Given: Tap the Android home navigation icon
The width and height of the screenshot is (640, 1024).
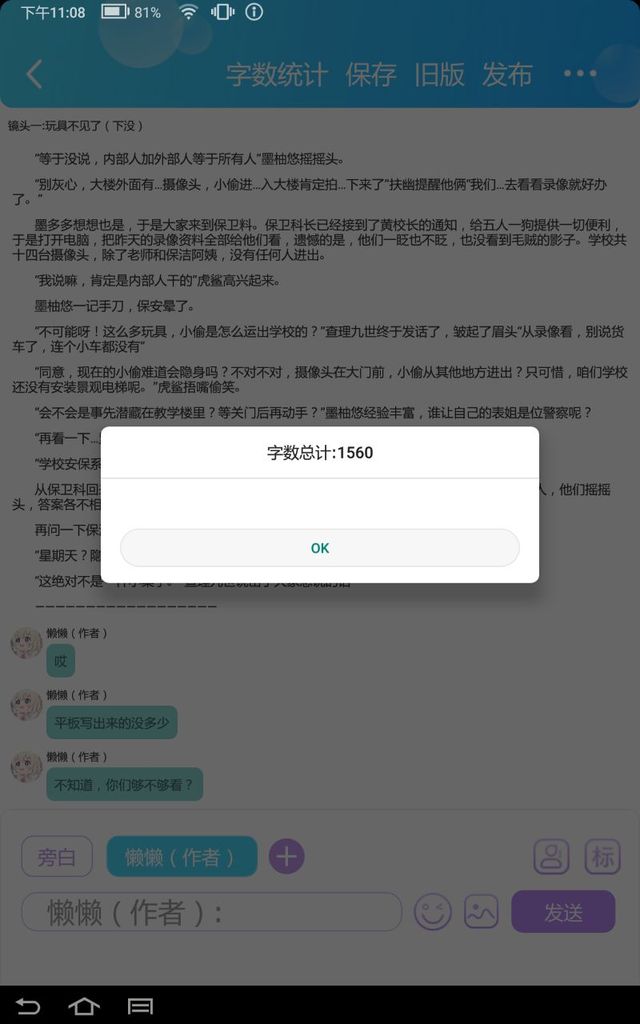Looking at the screenshot, I should click(x=84, y=1006).
